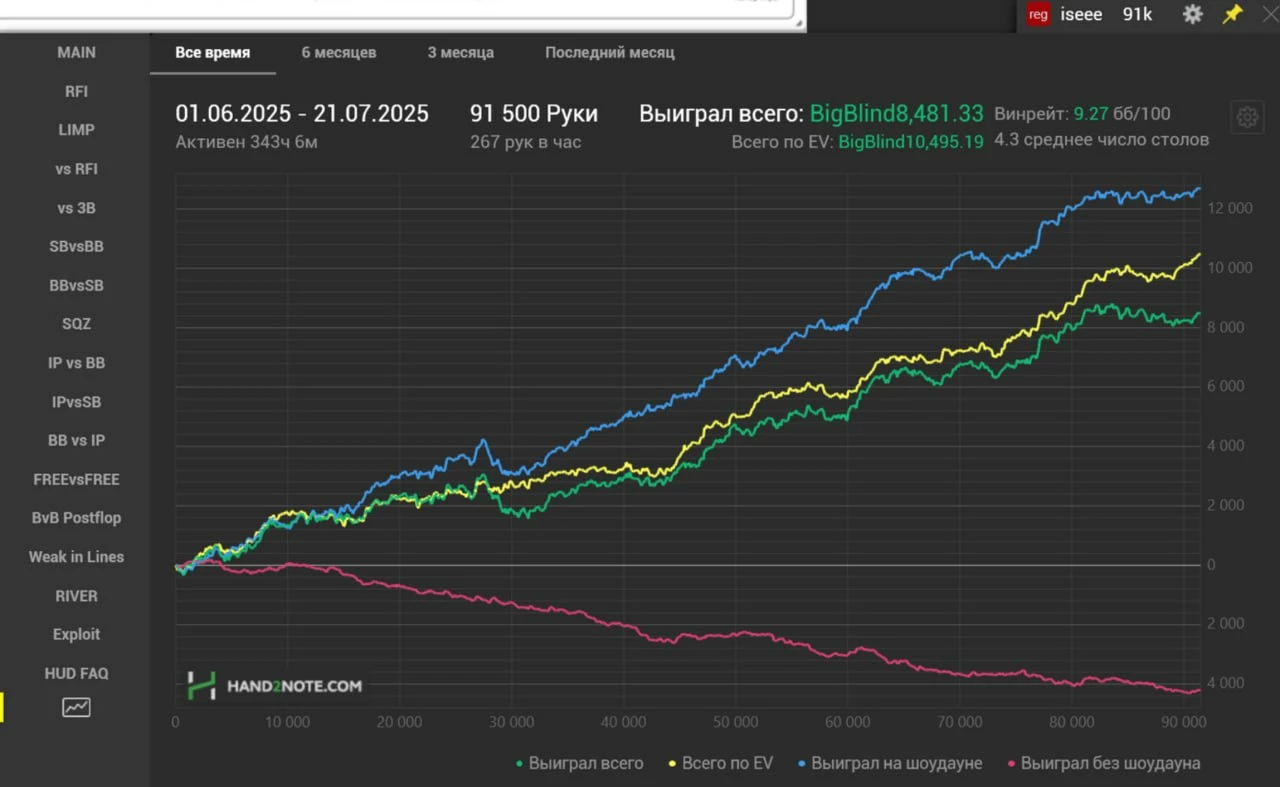1280x787 pixels.
Task: Click the red reg player badge
Action: (1038, 14)
